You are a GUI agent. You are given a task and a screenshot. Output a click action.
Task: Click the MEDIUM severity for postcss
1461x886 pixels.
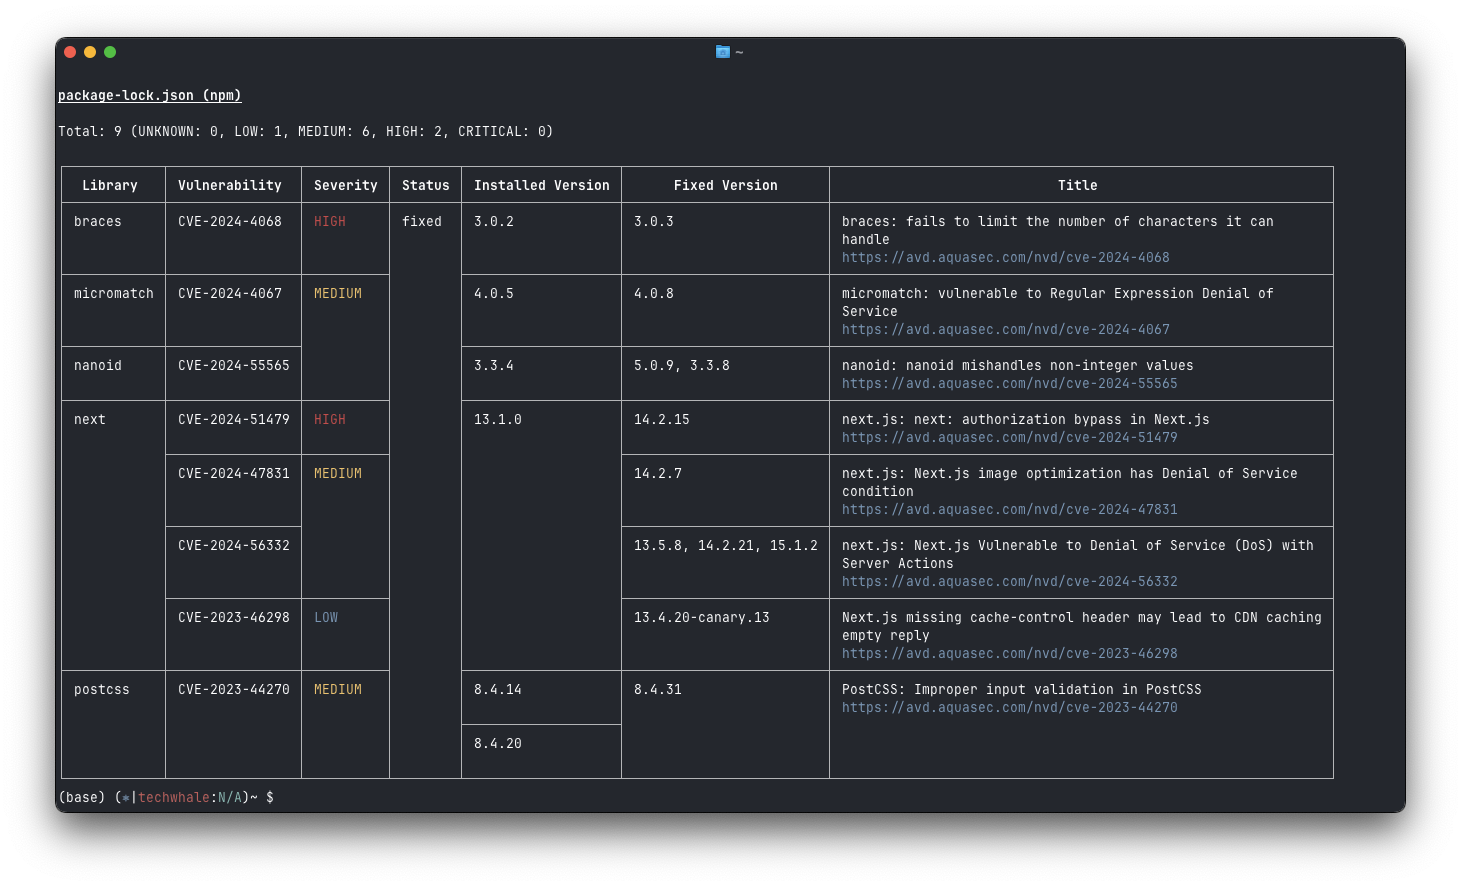[x=338, y=690]
